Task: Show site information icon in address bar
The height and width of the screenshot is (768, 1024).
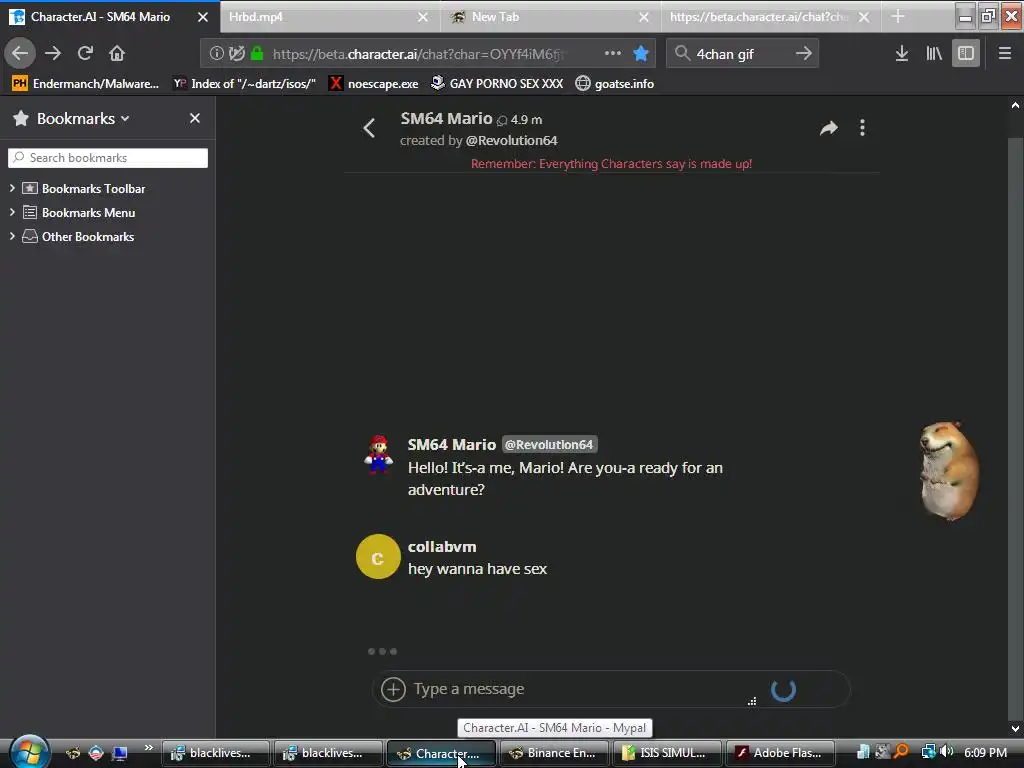Action: click(x=216, y=54)
